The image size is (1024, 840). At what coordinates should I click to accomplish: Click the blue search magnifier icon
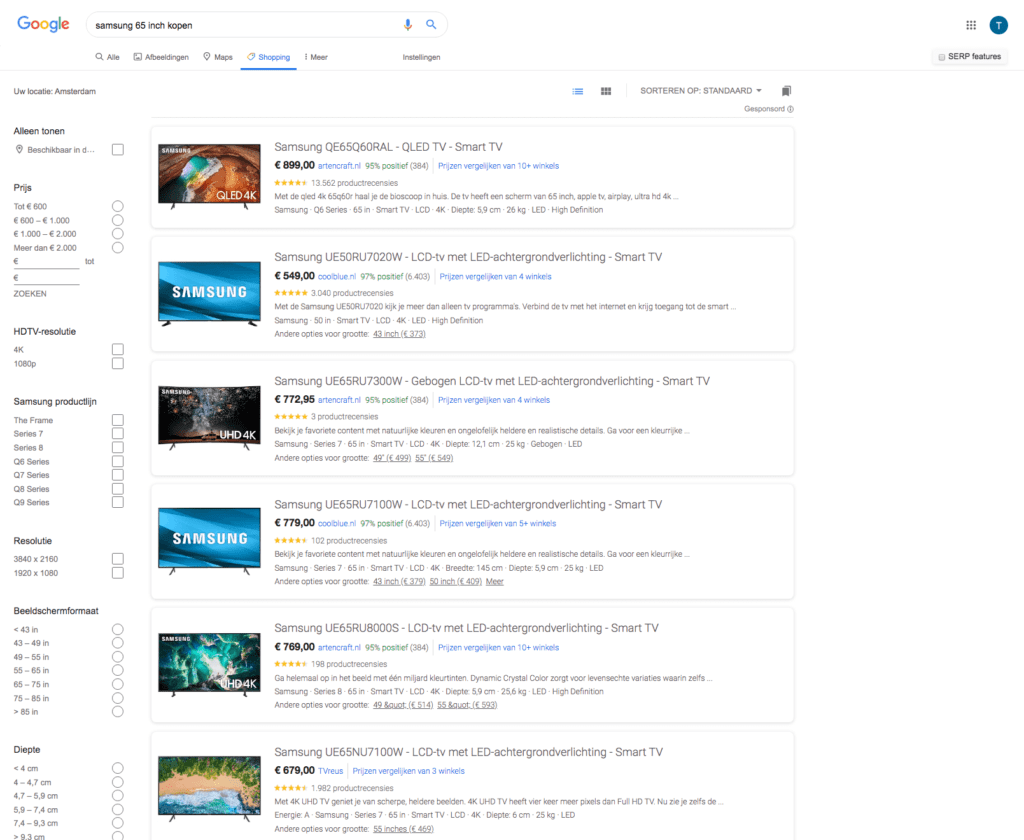click(431, 24)
